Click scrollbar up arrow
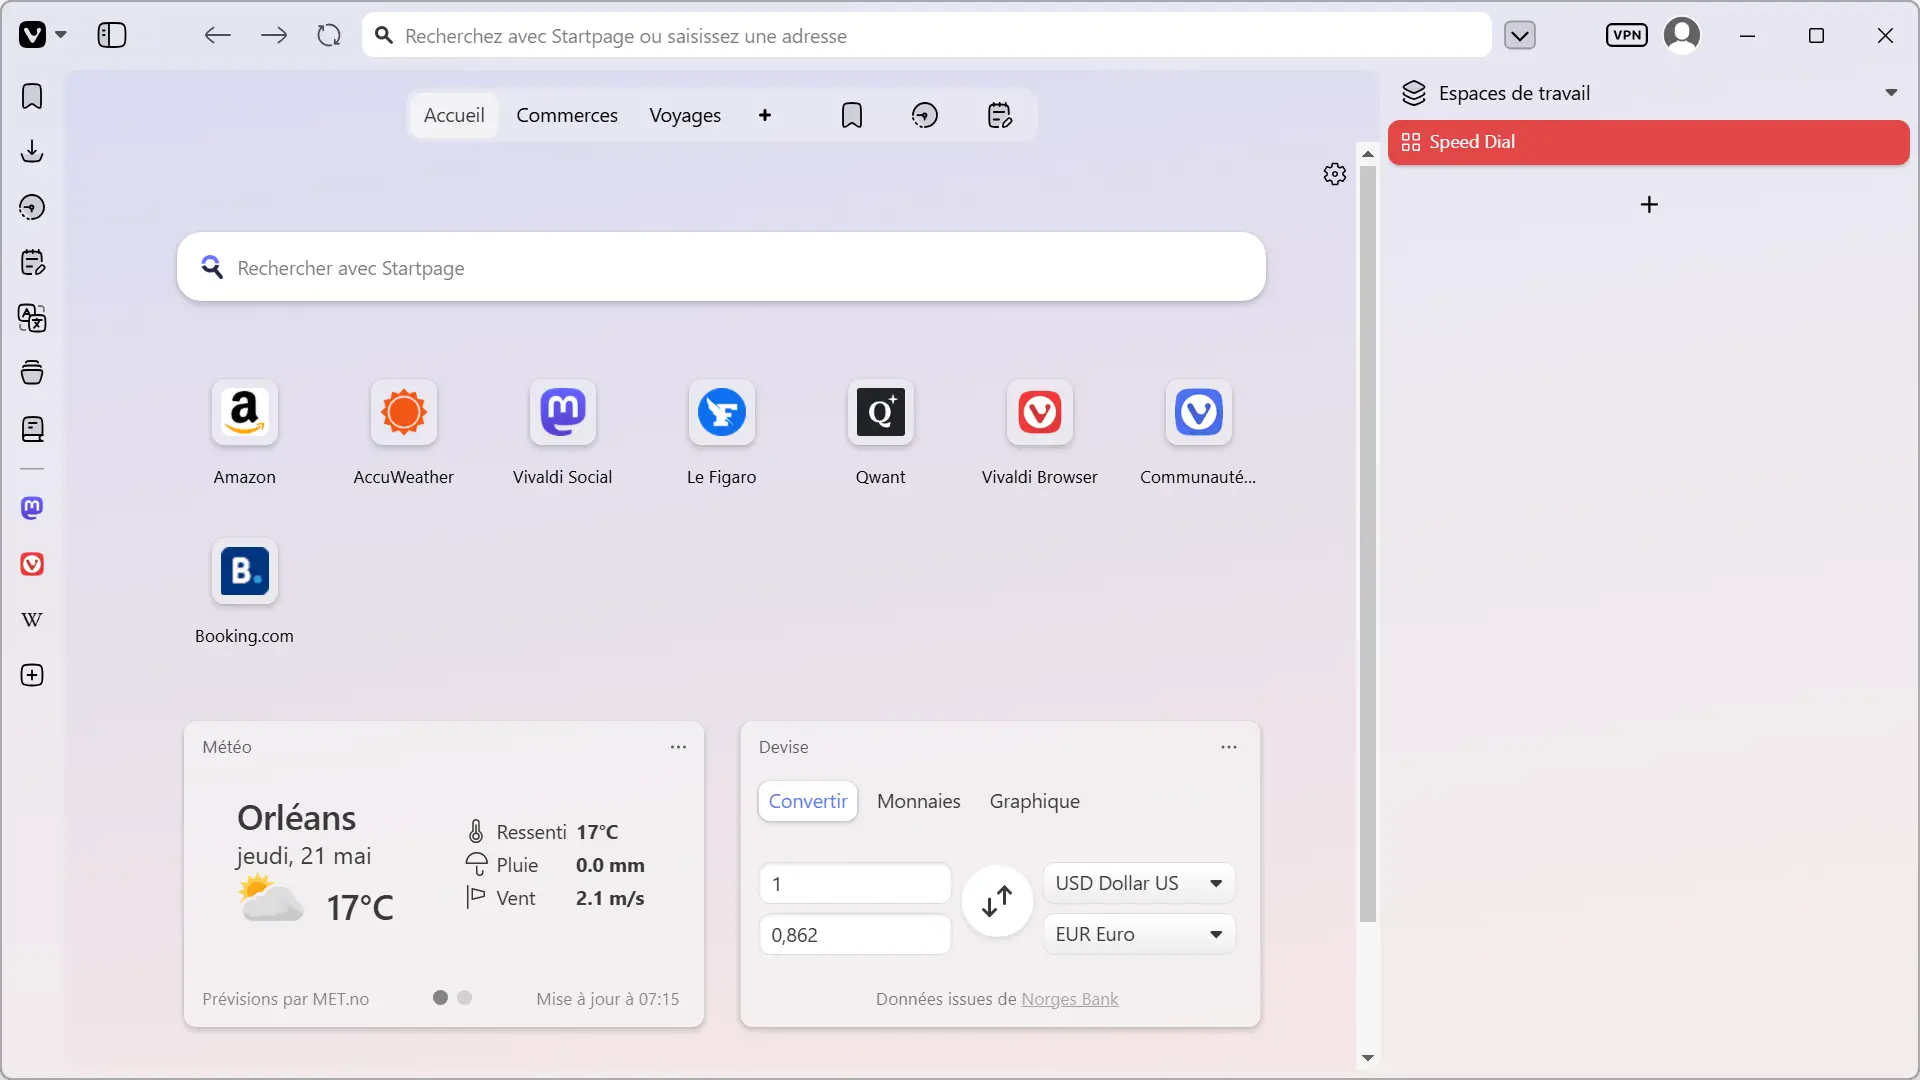The height and width of the screenshot is (1080, 1920). click(1368, 154)
